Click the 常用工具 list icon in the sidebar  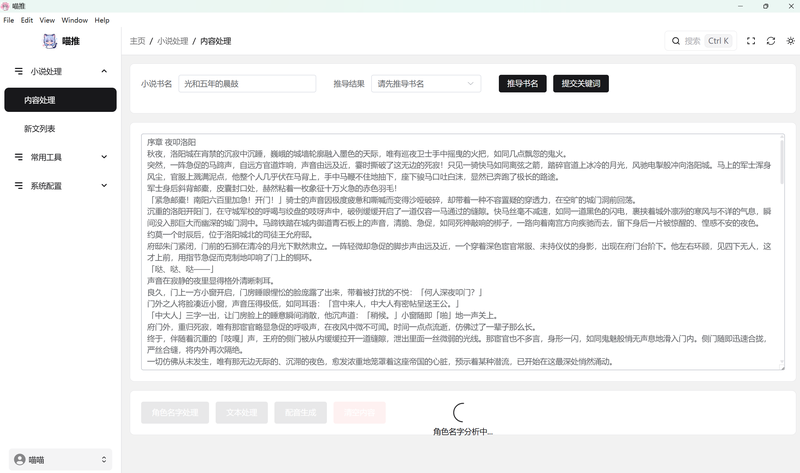(19, 157)
